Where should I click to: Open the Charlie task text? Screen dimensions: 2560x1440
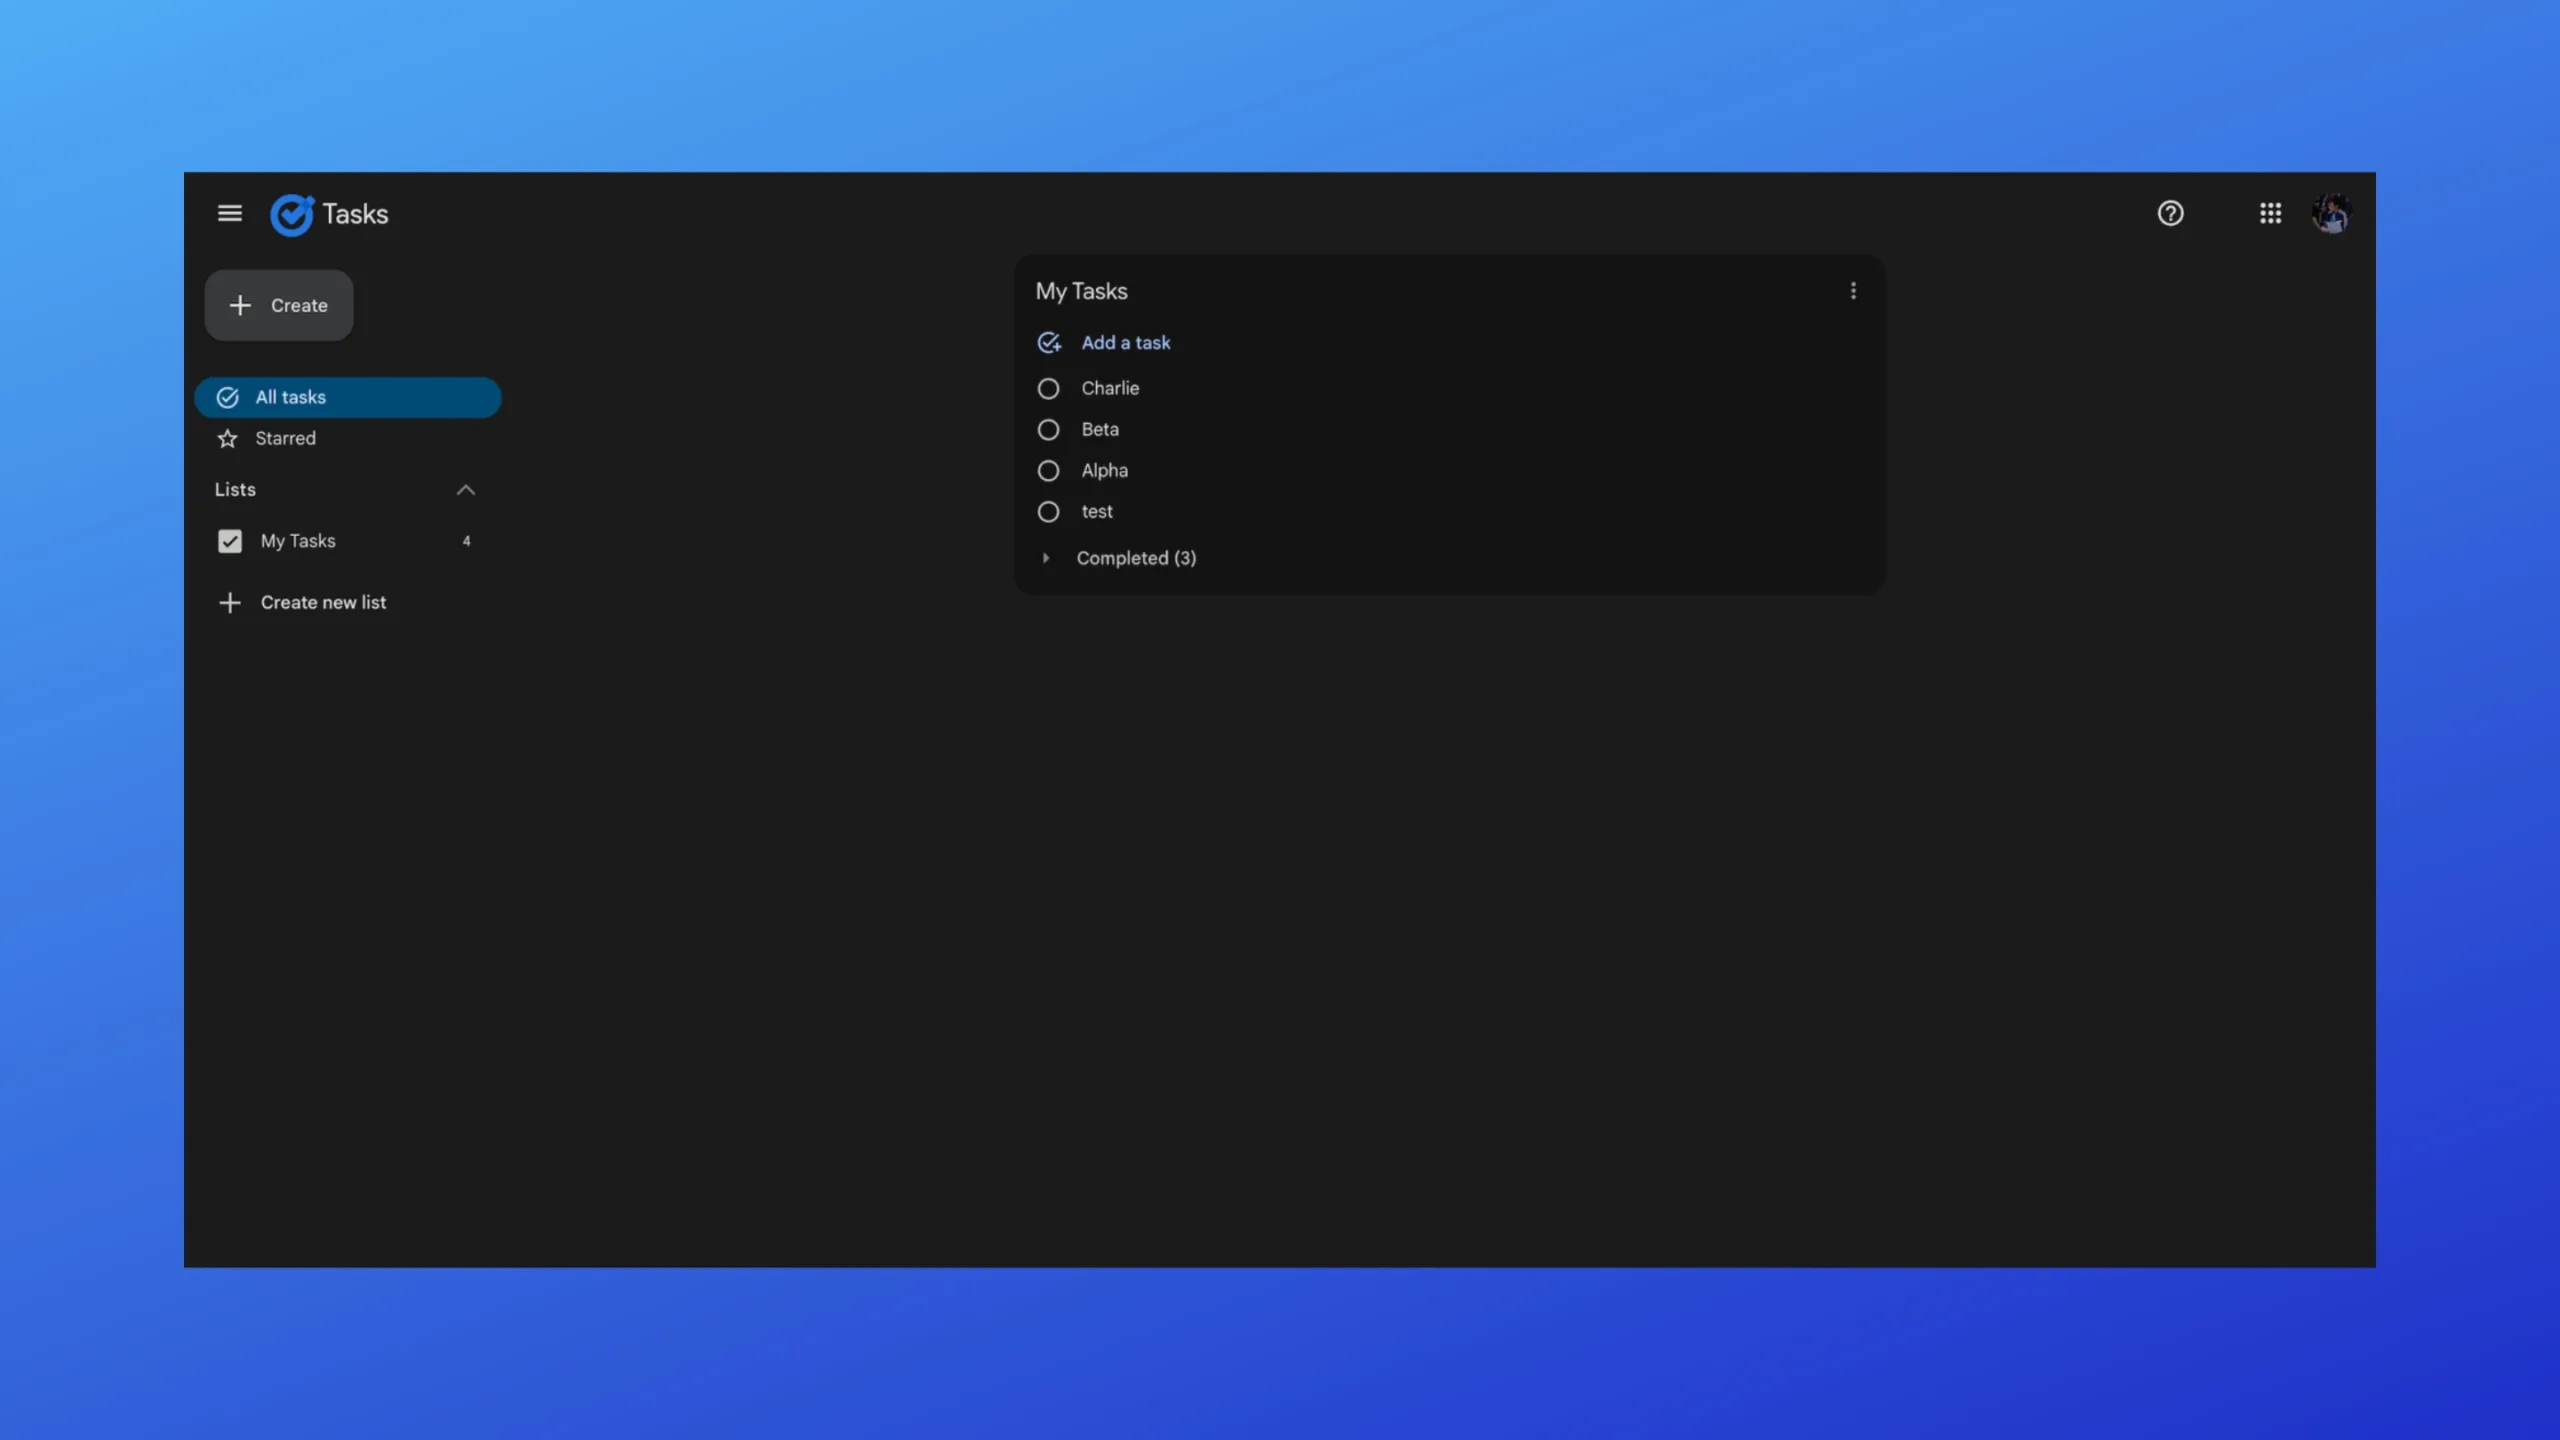coord(1110,388)
